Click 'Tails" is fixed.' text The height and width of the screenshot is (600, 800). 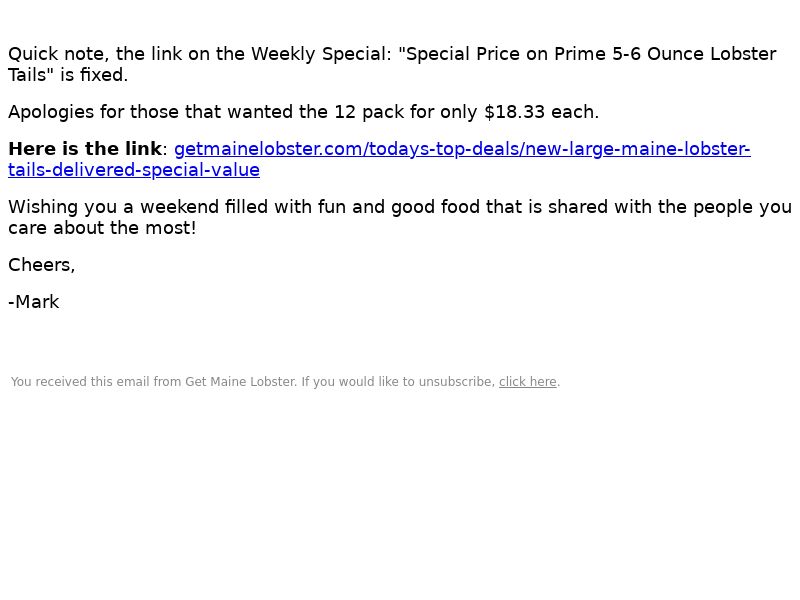[x=68, y=74]
